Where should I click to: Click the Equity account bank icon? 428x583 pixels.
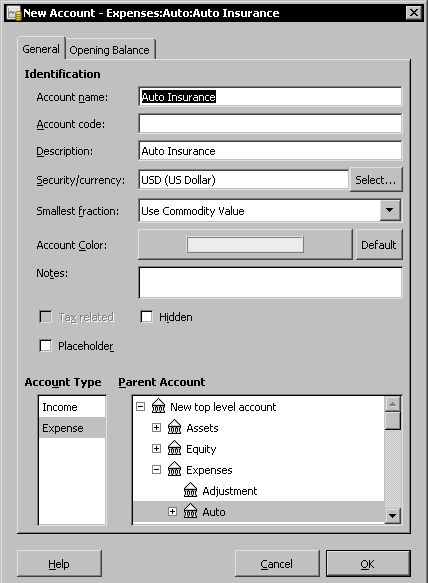pos(174,449)
